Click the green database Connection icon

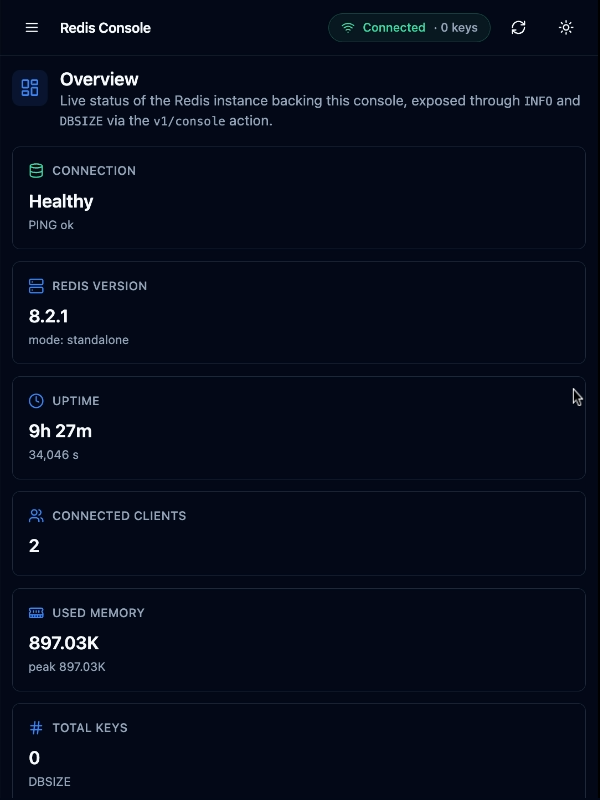click(x=36, y=170)
